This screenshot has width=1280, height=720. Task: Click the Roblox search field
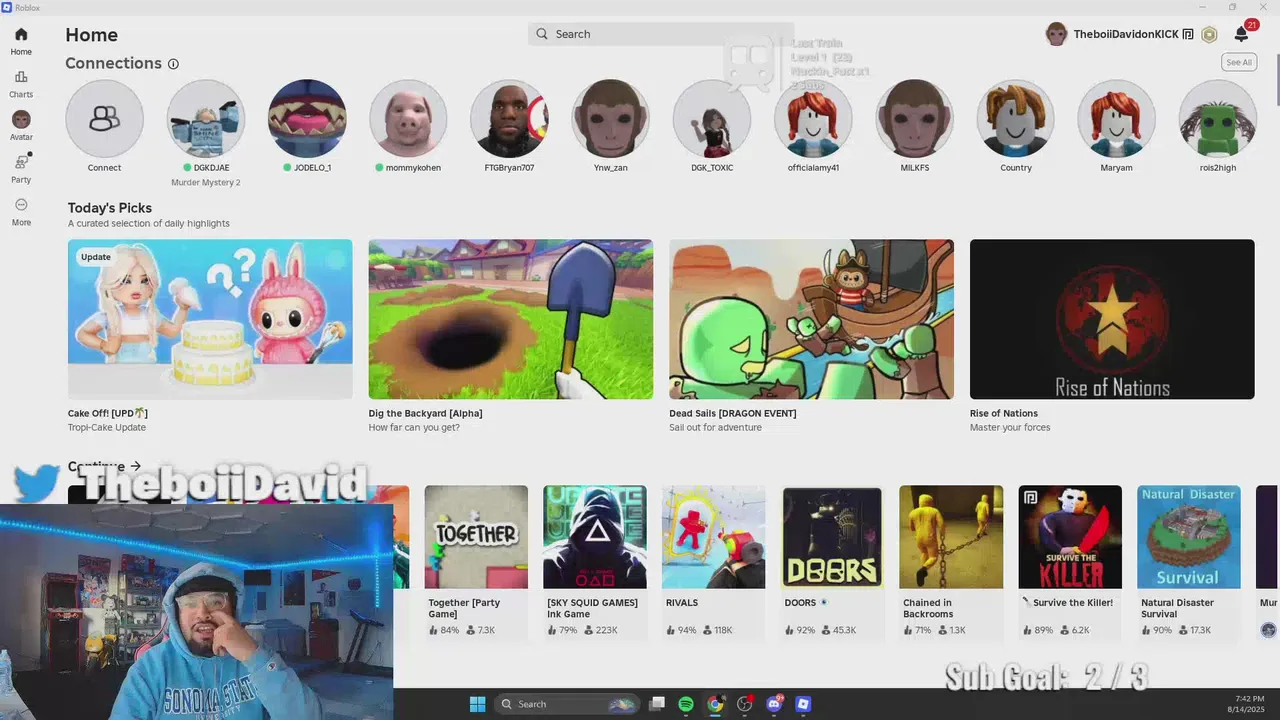660,34
